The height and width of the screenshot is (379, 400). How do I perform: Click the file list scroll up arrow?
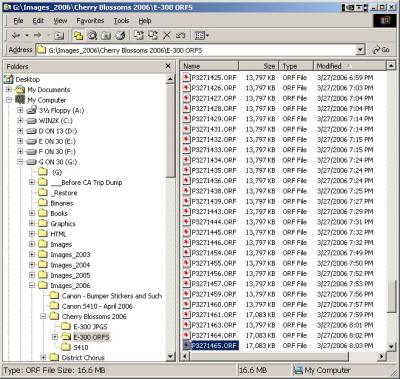[x=391, y=66]
